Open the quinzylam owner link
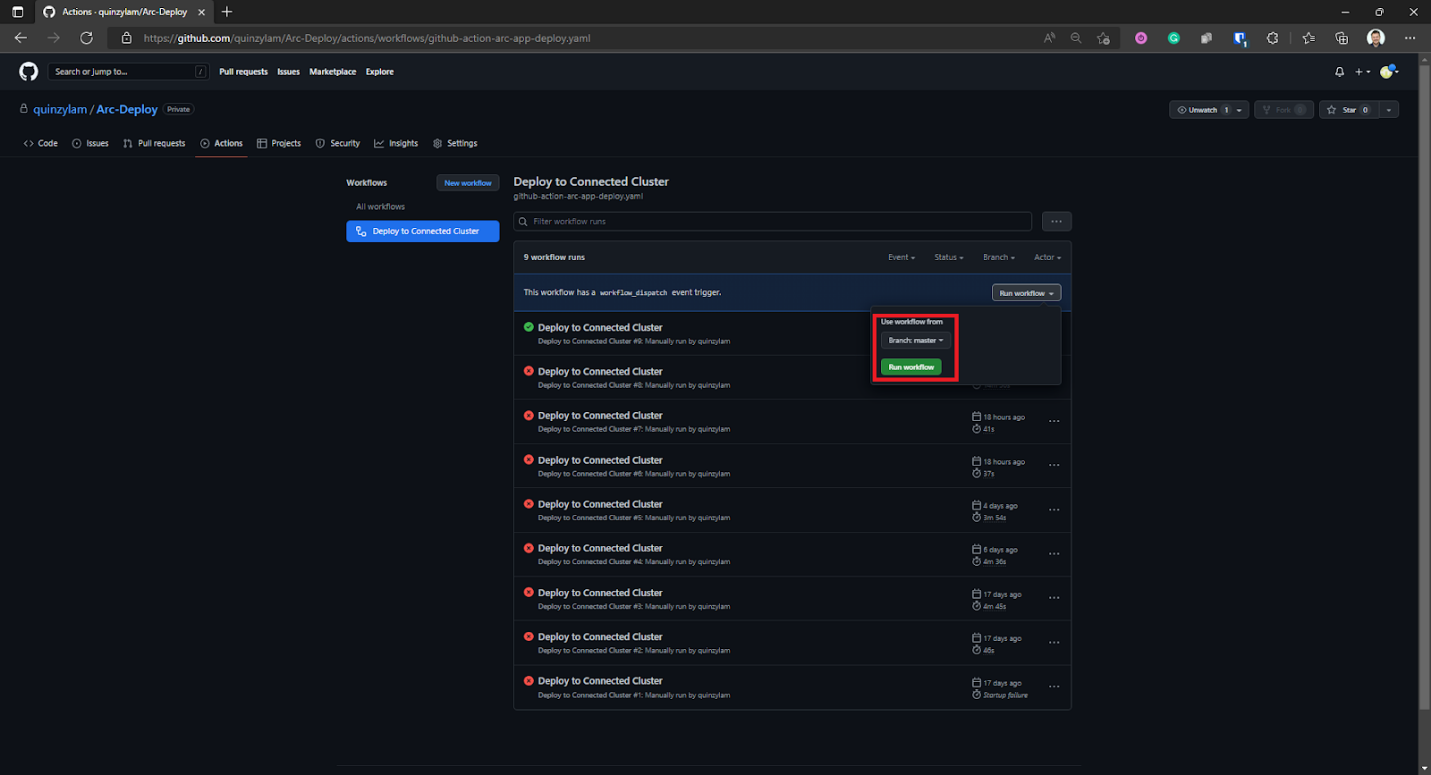This screenshot has height=775, width=1431. (x=59, y=110)
